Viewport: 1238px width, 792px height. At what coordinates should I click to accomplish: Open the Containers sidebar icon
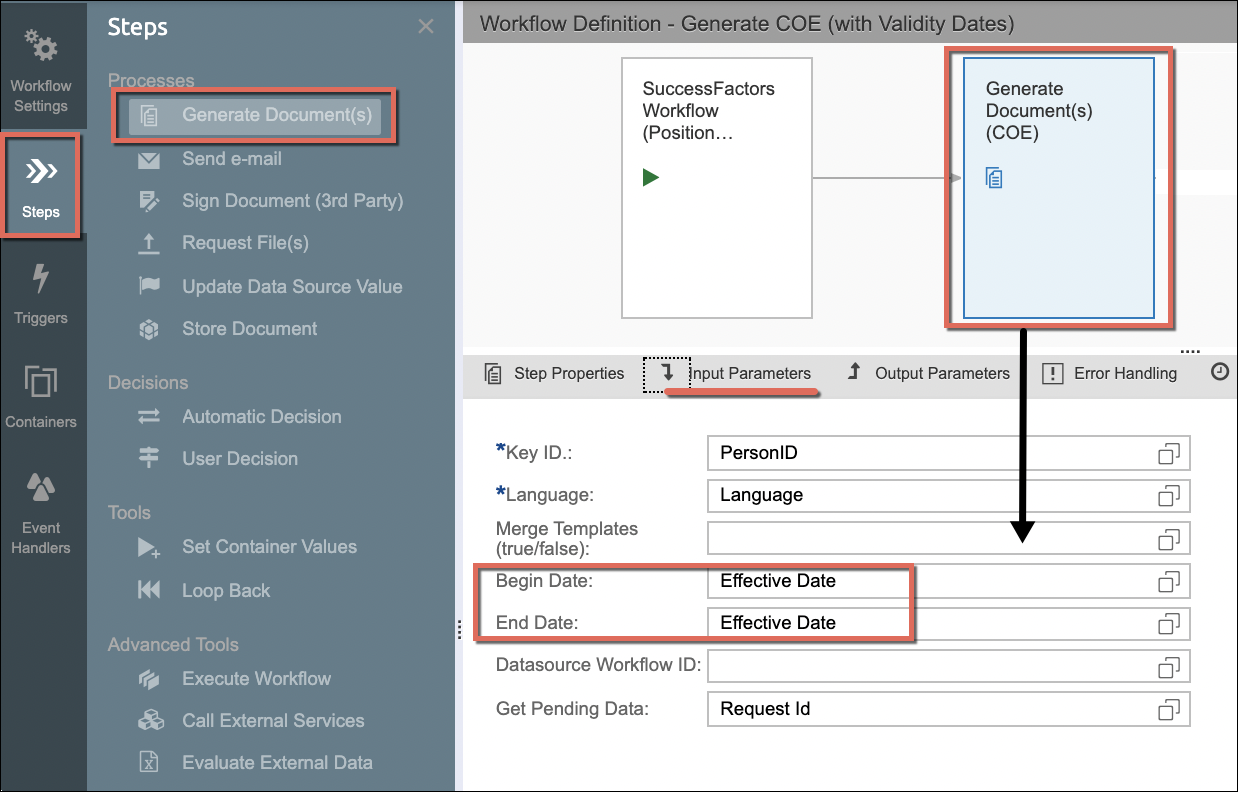tap(41, 382)
